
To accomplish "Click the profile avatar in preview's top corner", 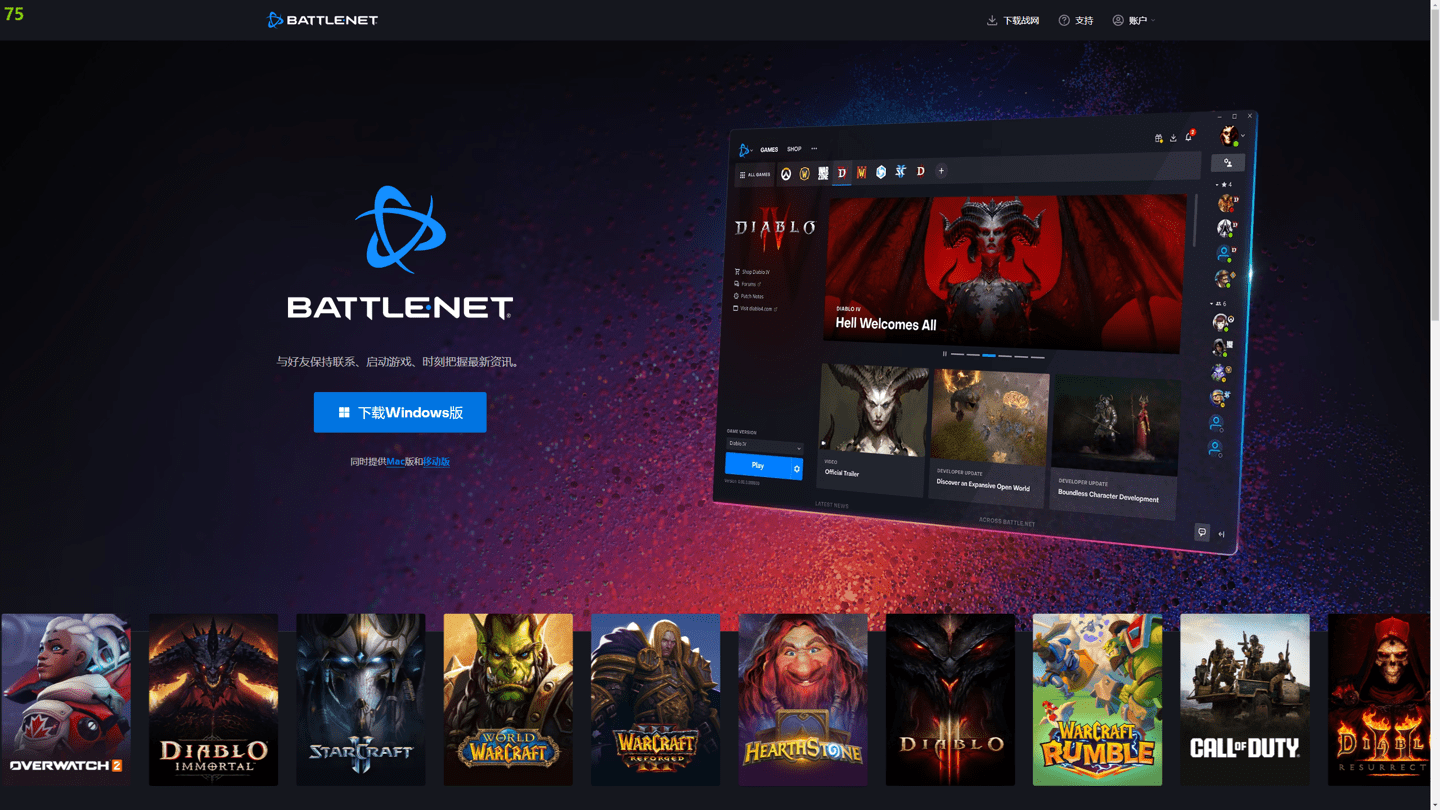I will (x=1230, y=135).
